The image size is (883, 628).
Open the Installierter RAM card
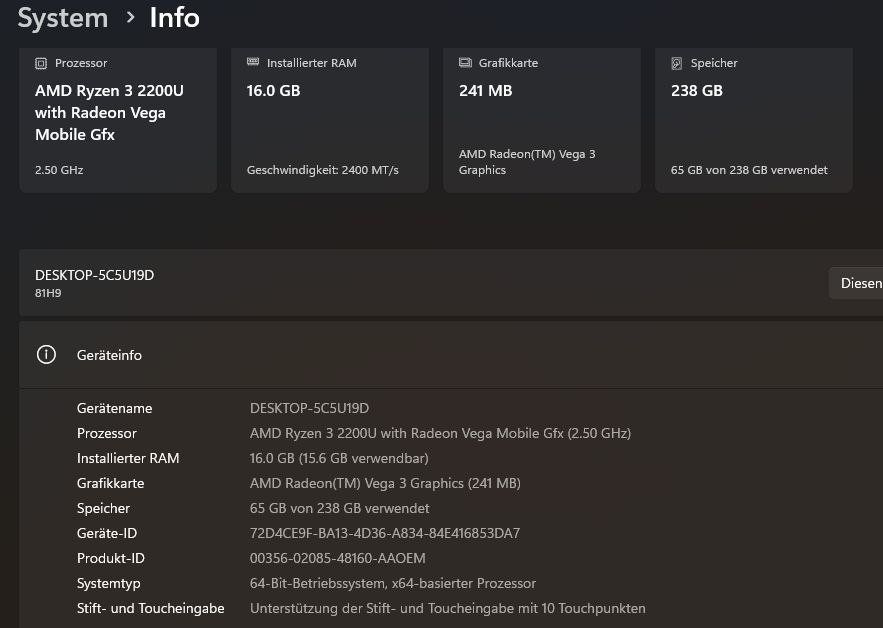point(330,120)
